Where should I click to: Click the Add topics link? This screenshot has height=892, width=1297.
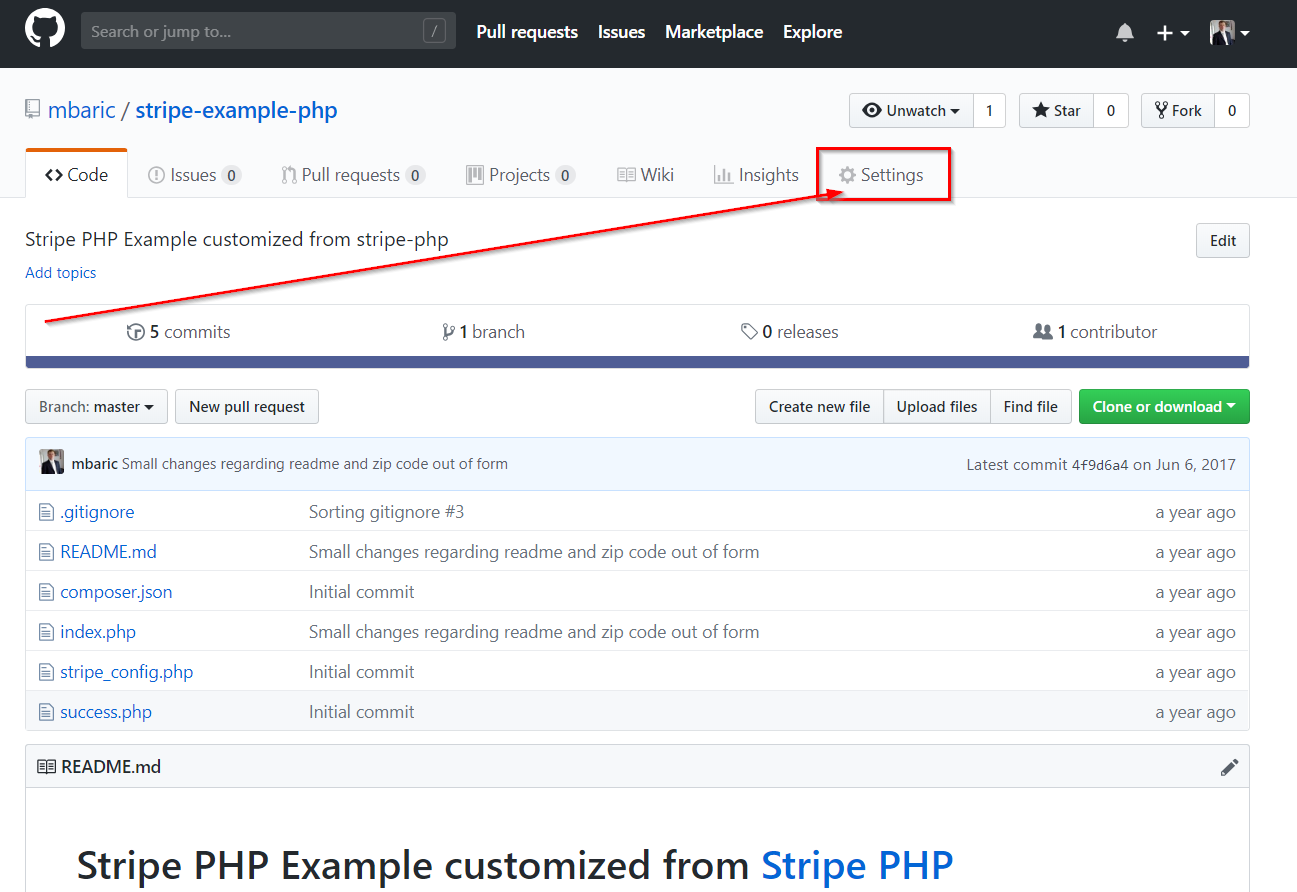[61, 273]
